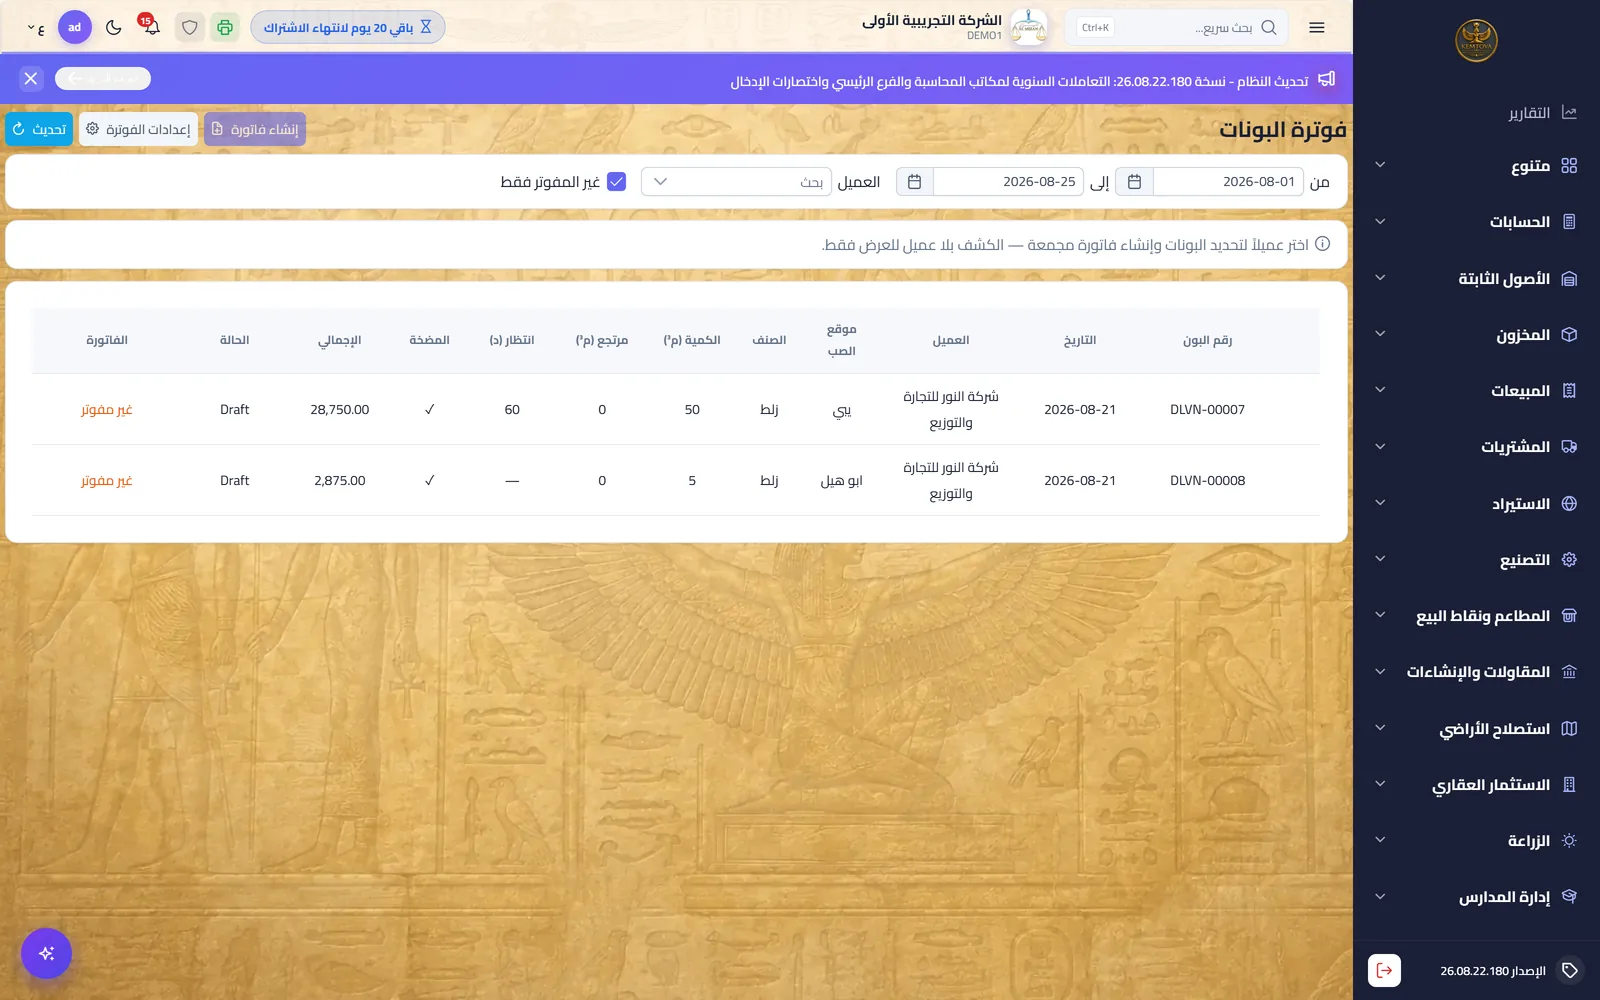Image resolution: width=1600 pixels, height=1000 pixels.
Task: Open the purple AI assistant sparkle button
Action: click(46, 954)
